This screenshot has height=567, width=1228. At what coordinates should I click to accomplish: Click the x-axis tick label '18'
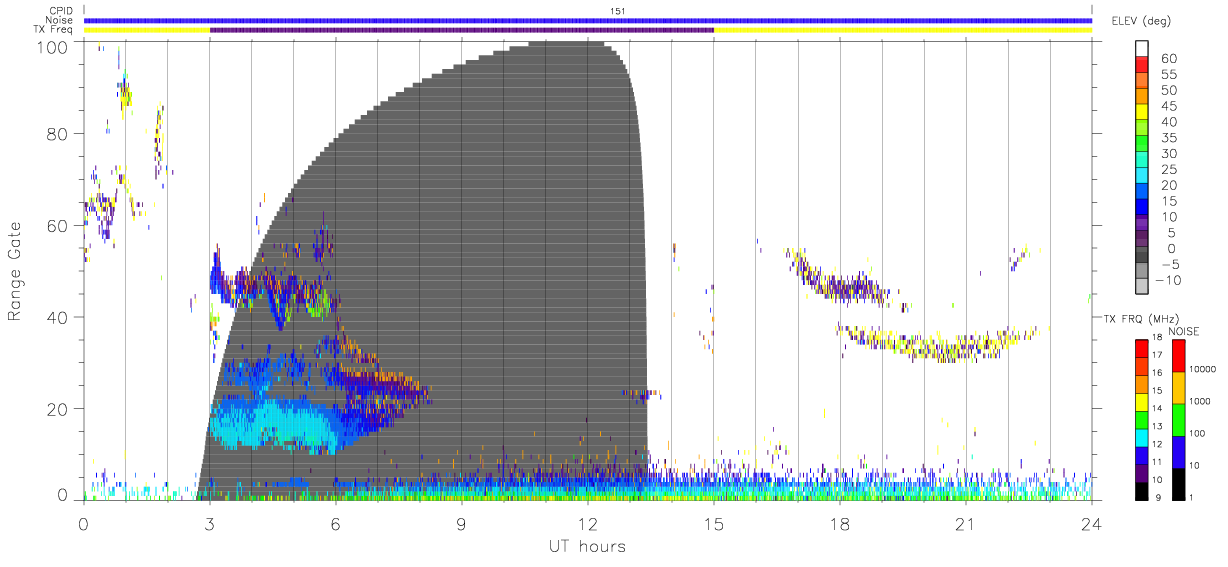(x=839, y=523)
